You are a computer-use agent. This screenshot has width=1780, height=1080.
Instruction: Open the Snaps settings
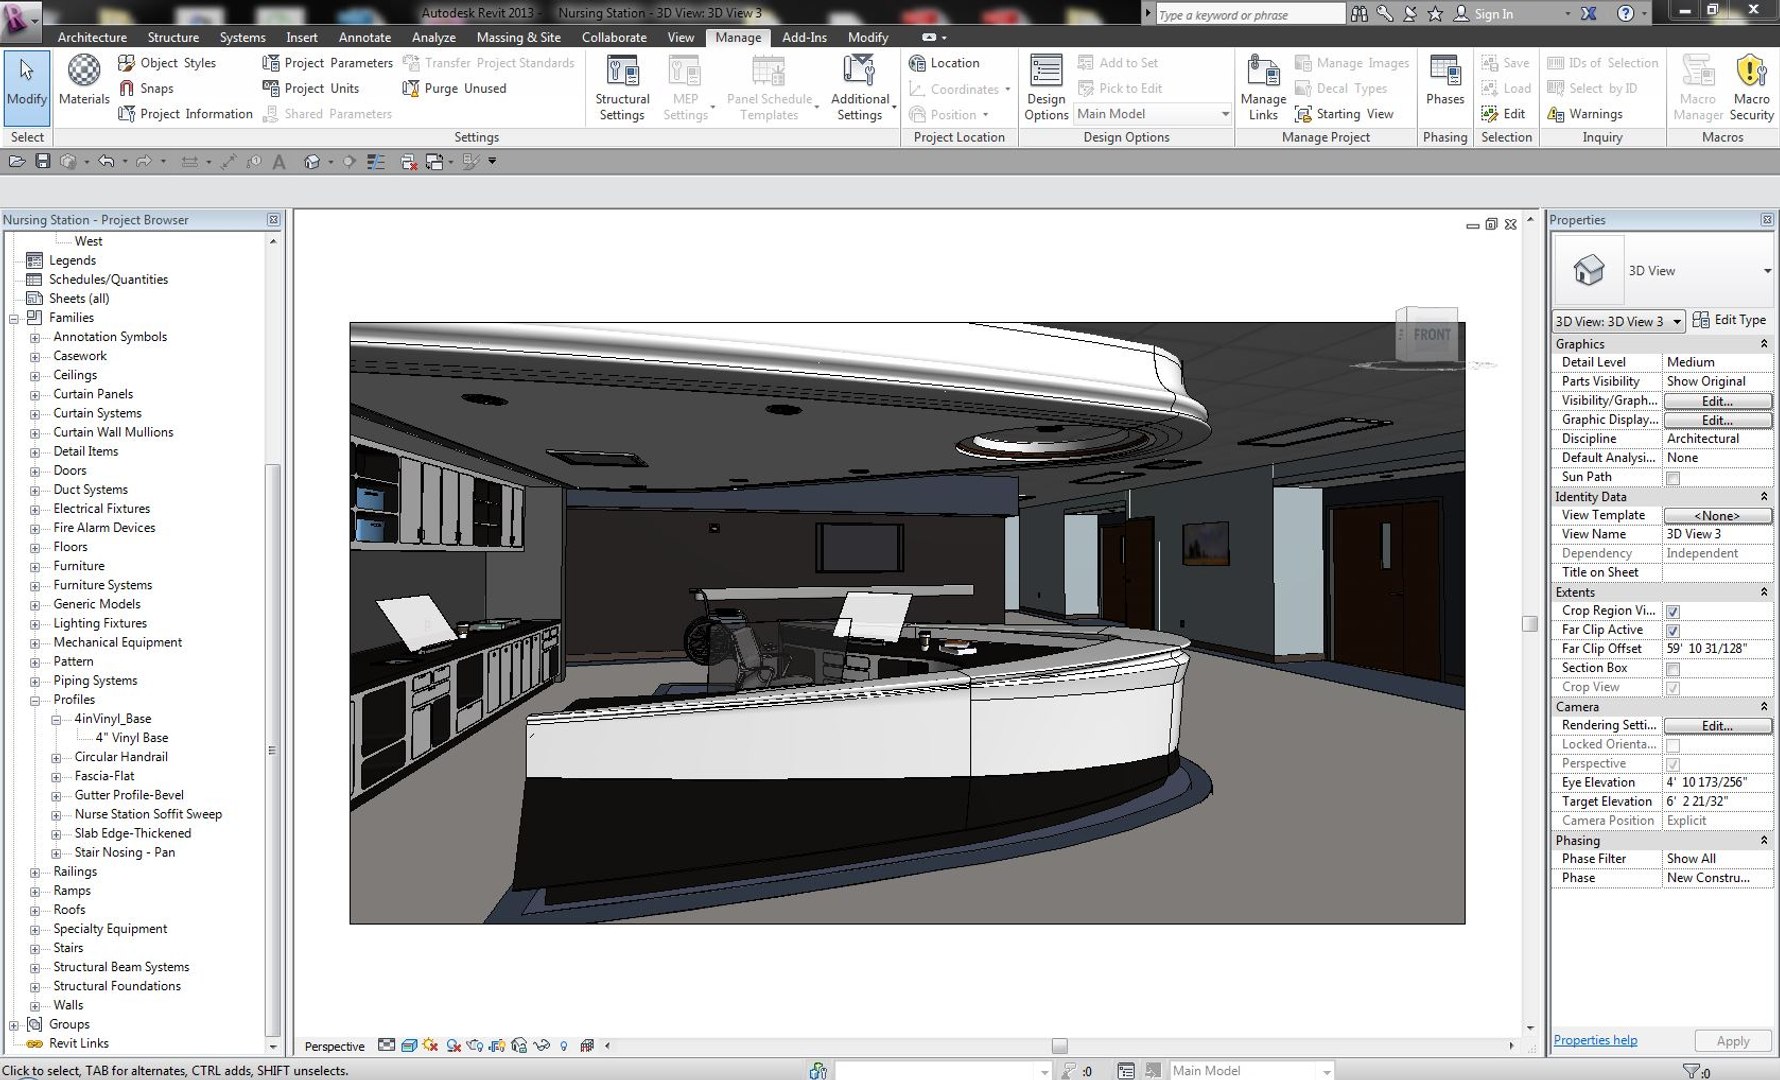[146, 88]
